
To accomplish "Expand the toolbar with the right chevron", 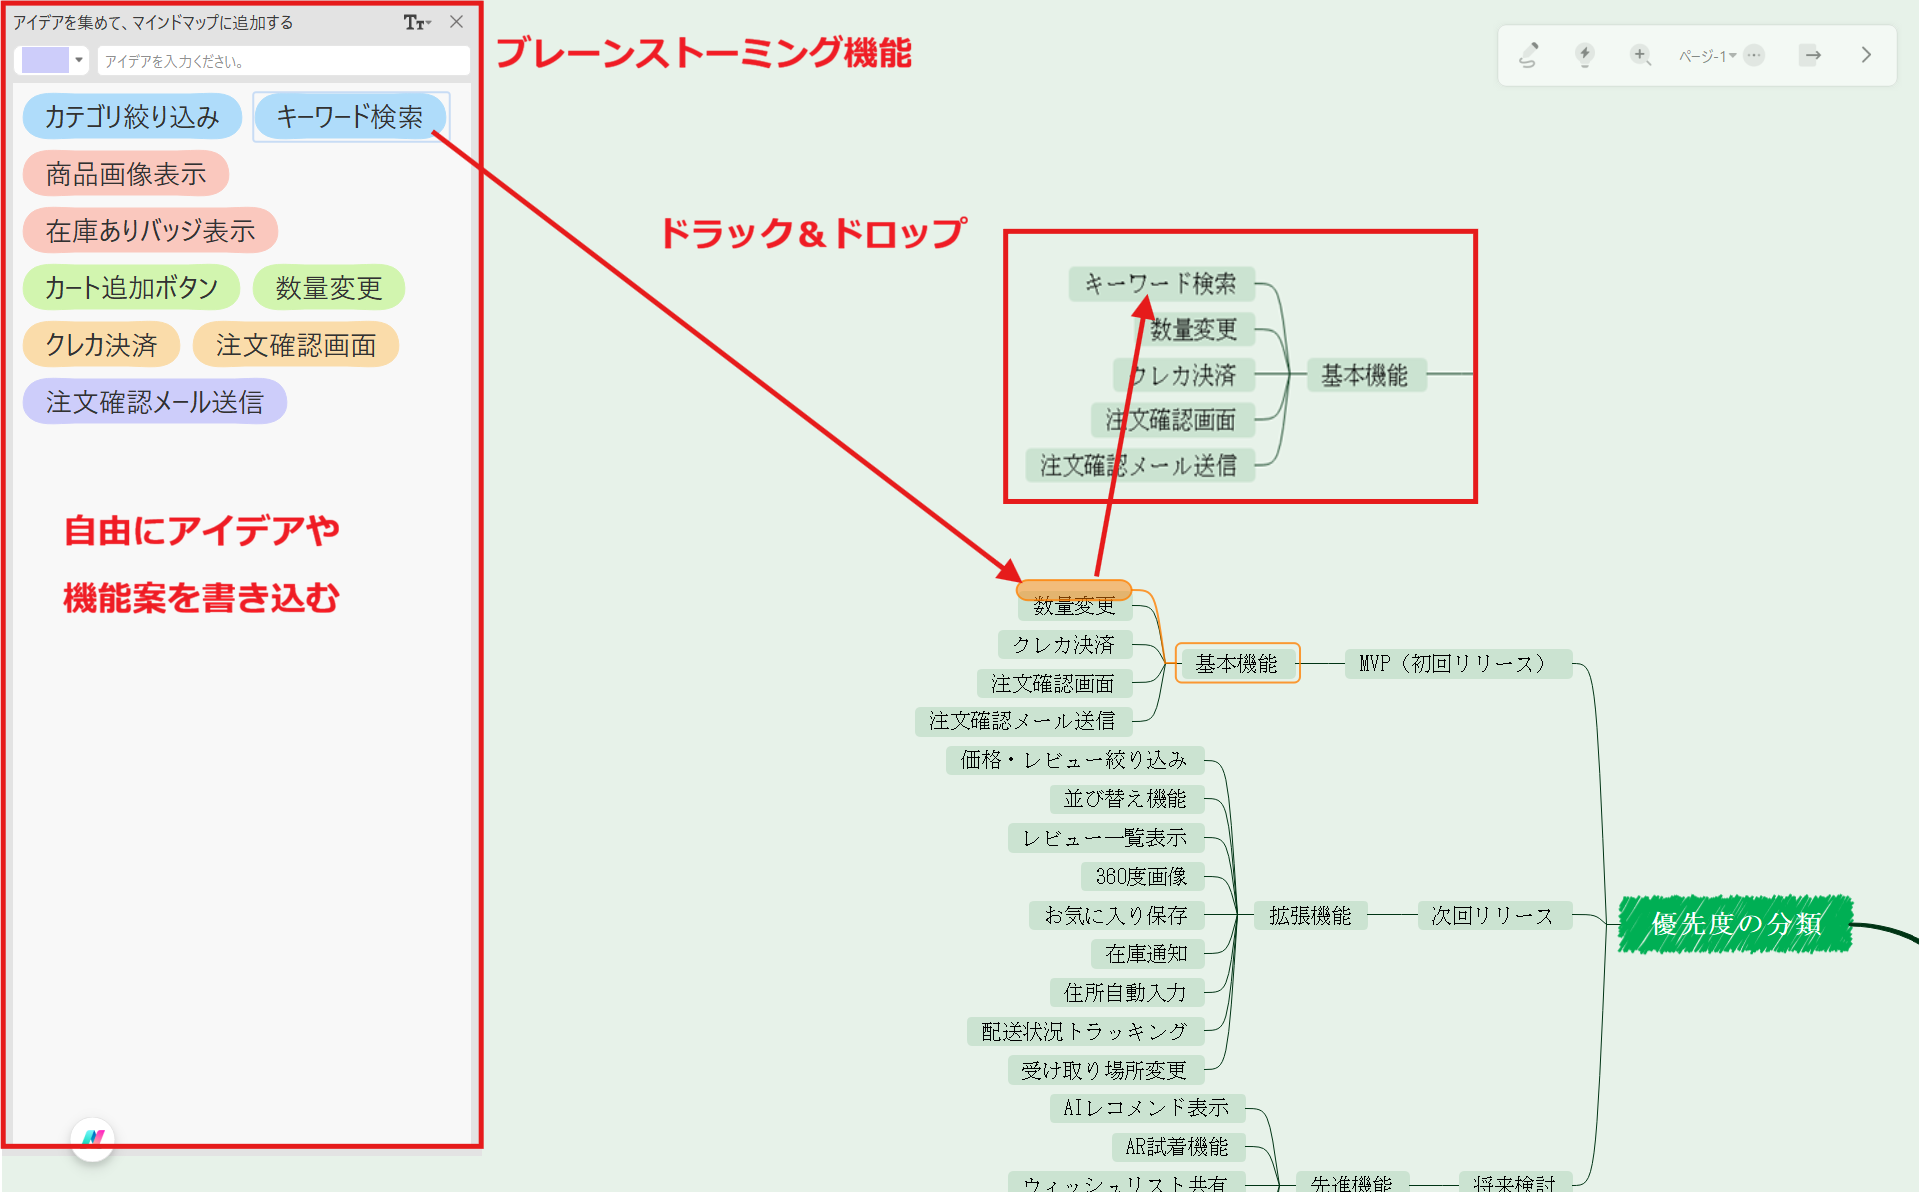I will tap(1866, 55).
